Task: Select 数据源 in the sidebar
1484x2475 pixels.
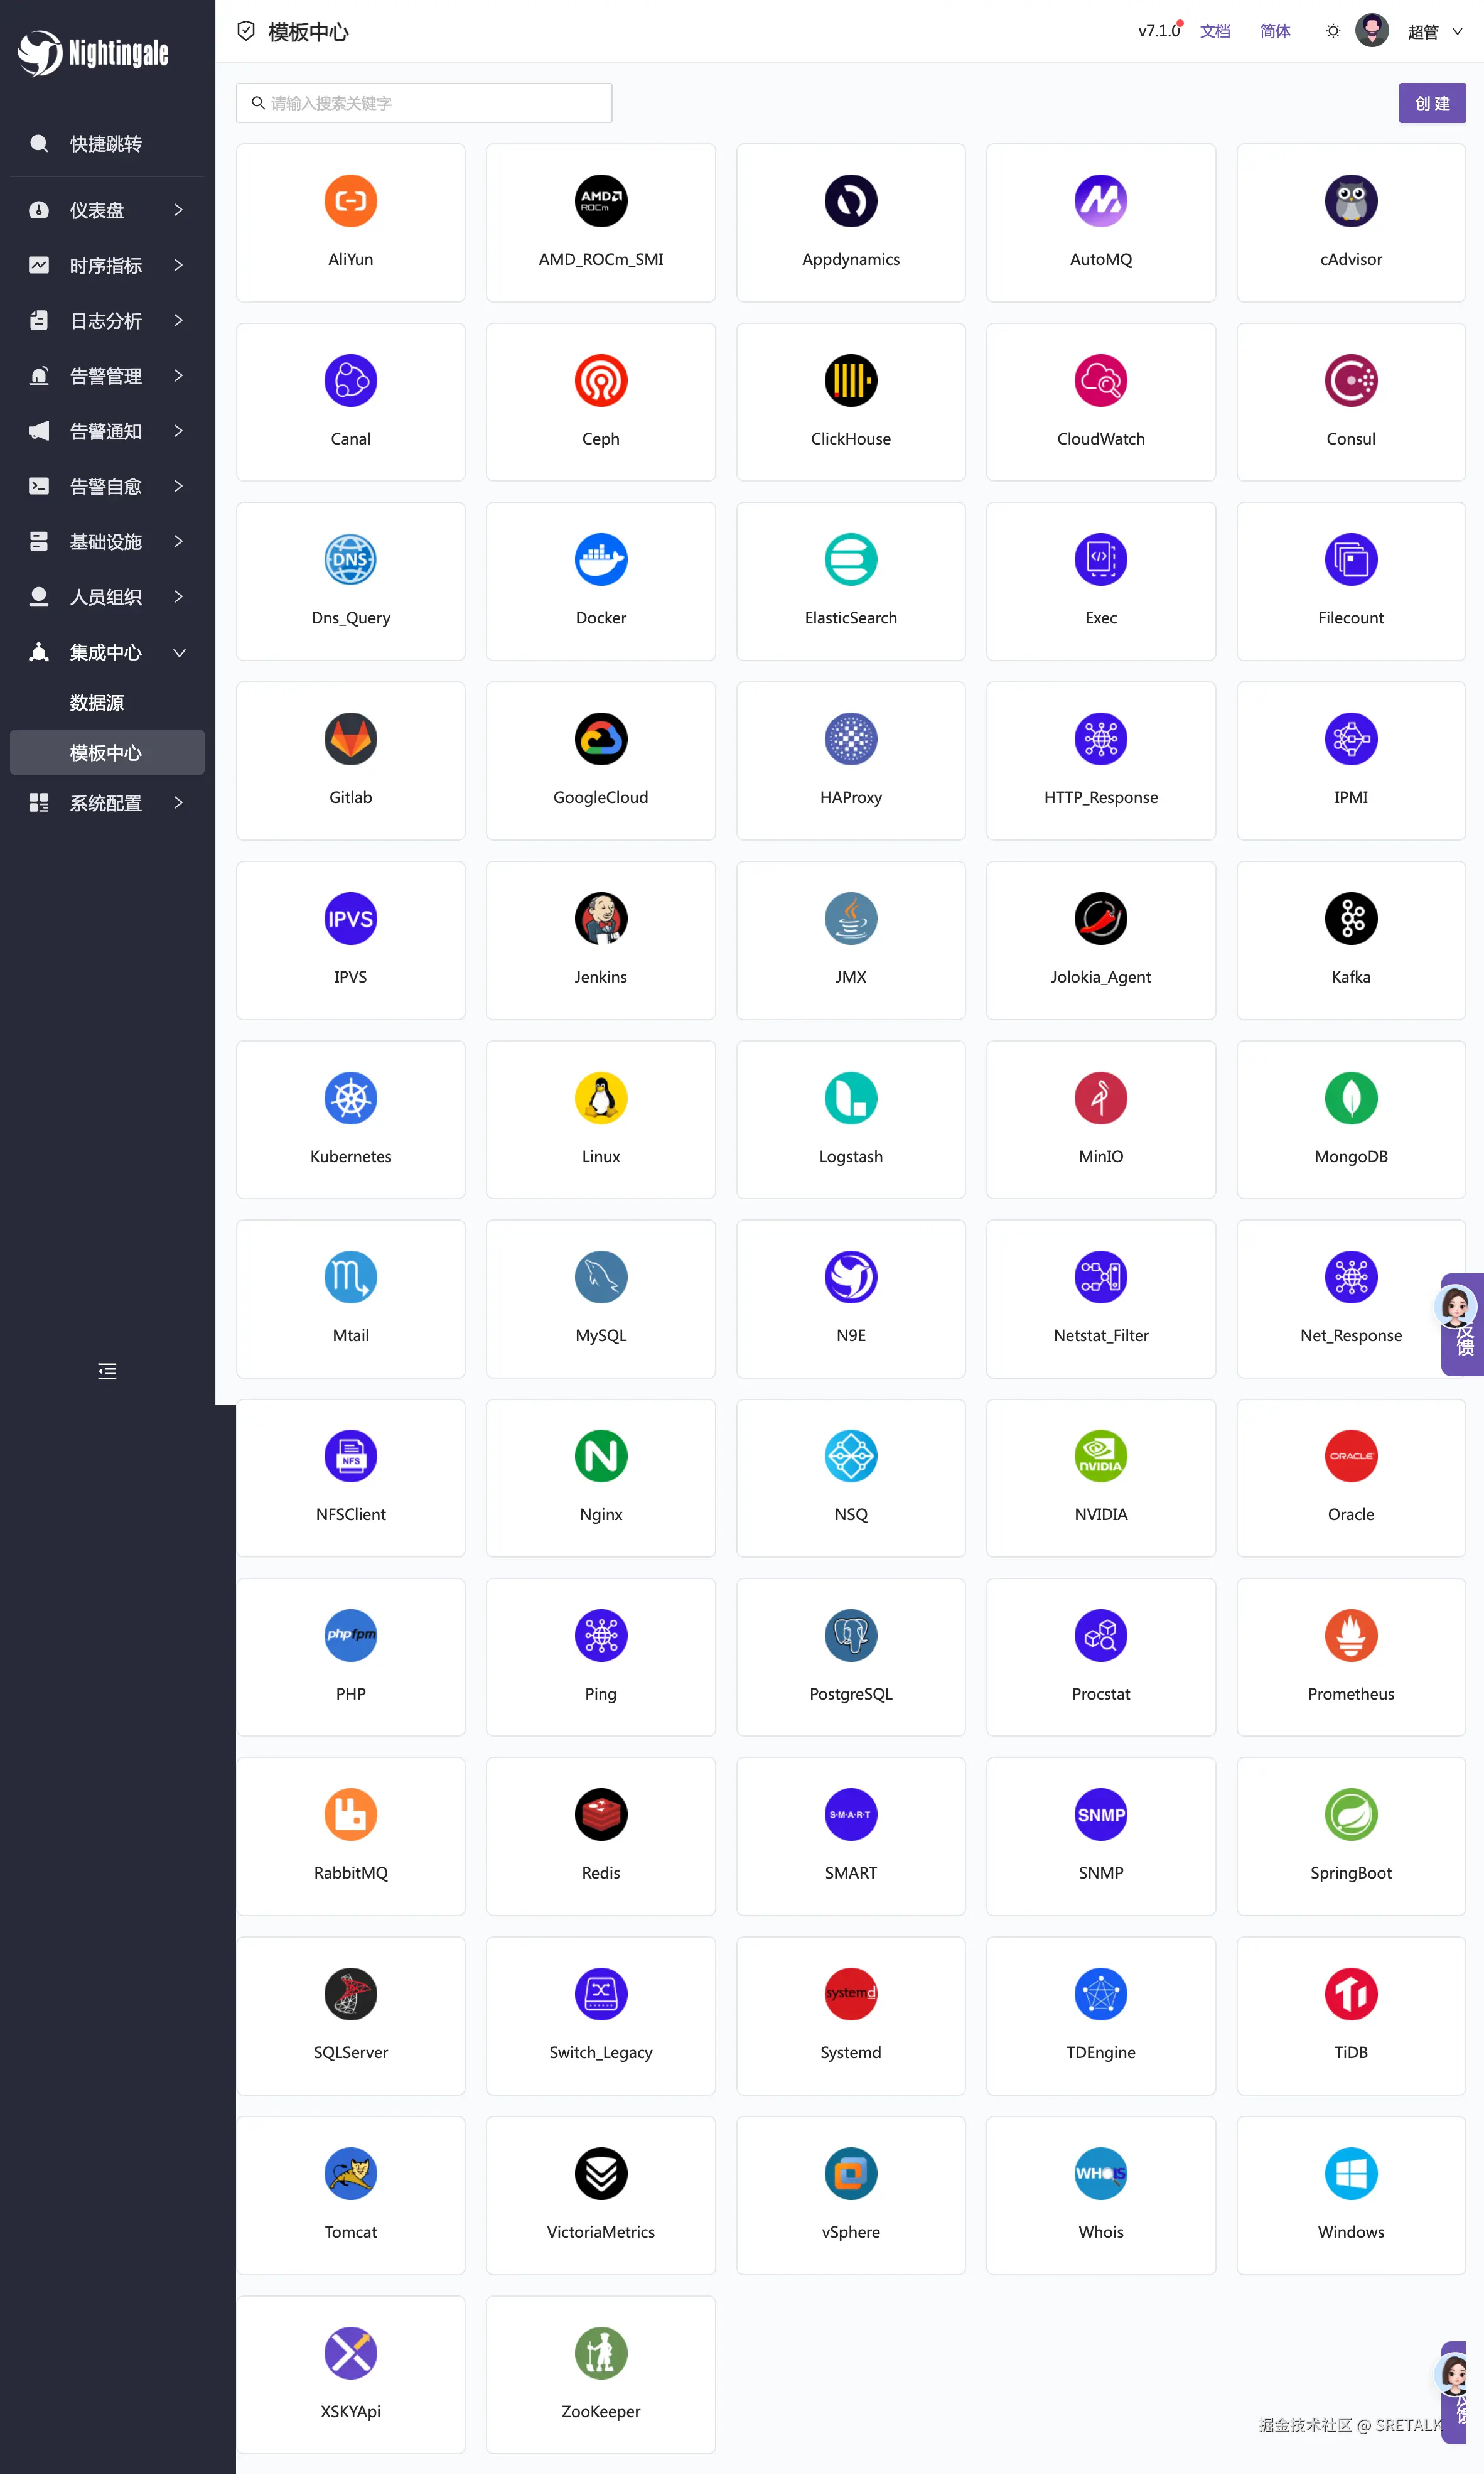Action: tap(97, 703)
